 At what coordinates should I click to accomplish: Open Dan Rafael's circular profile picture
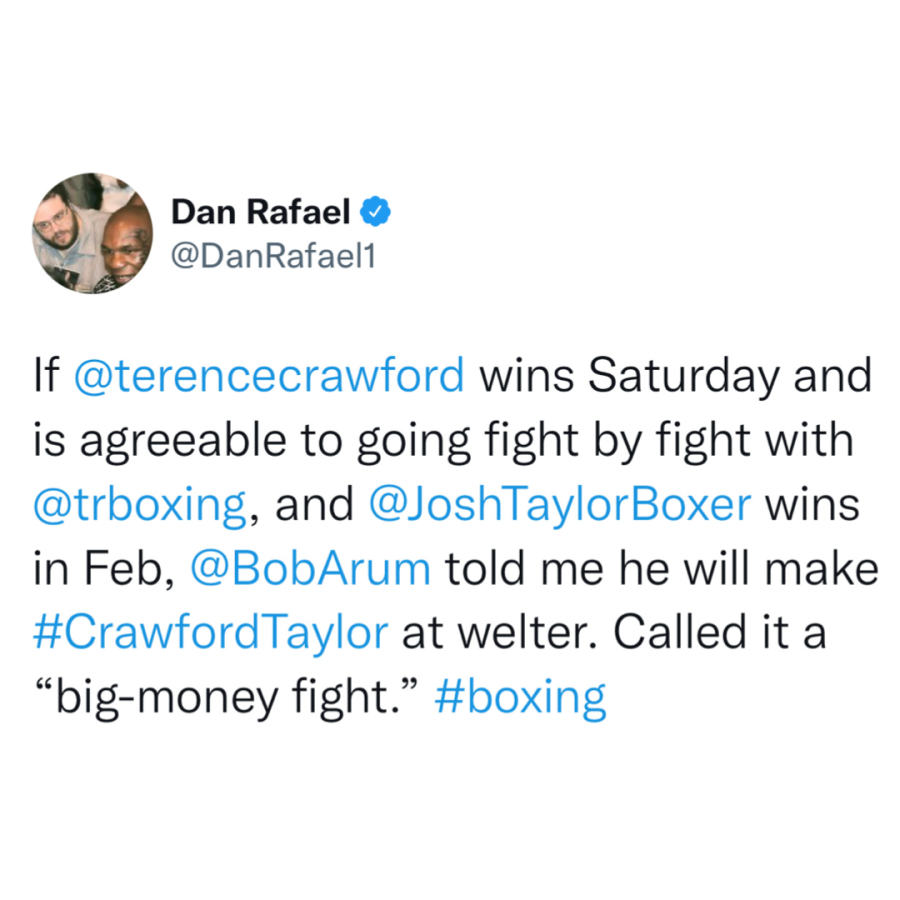tap(92, 233)
